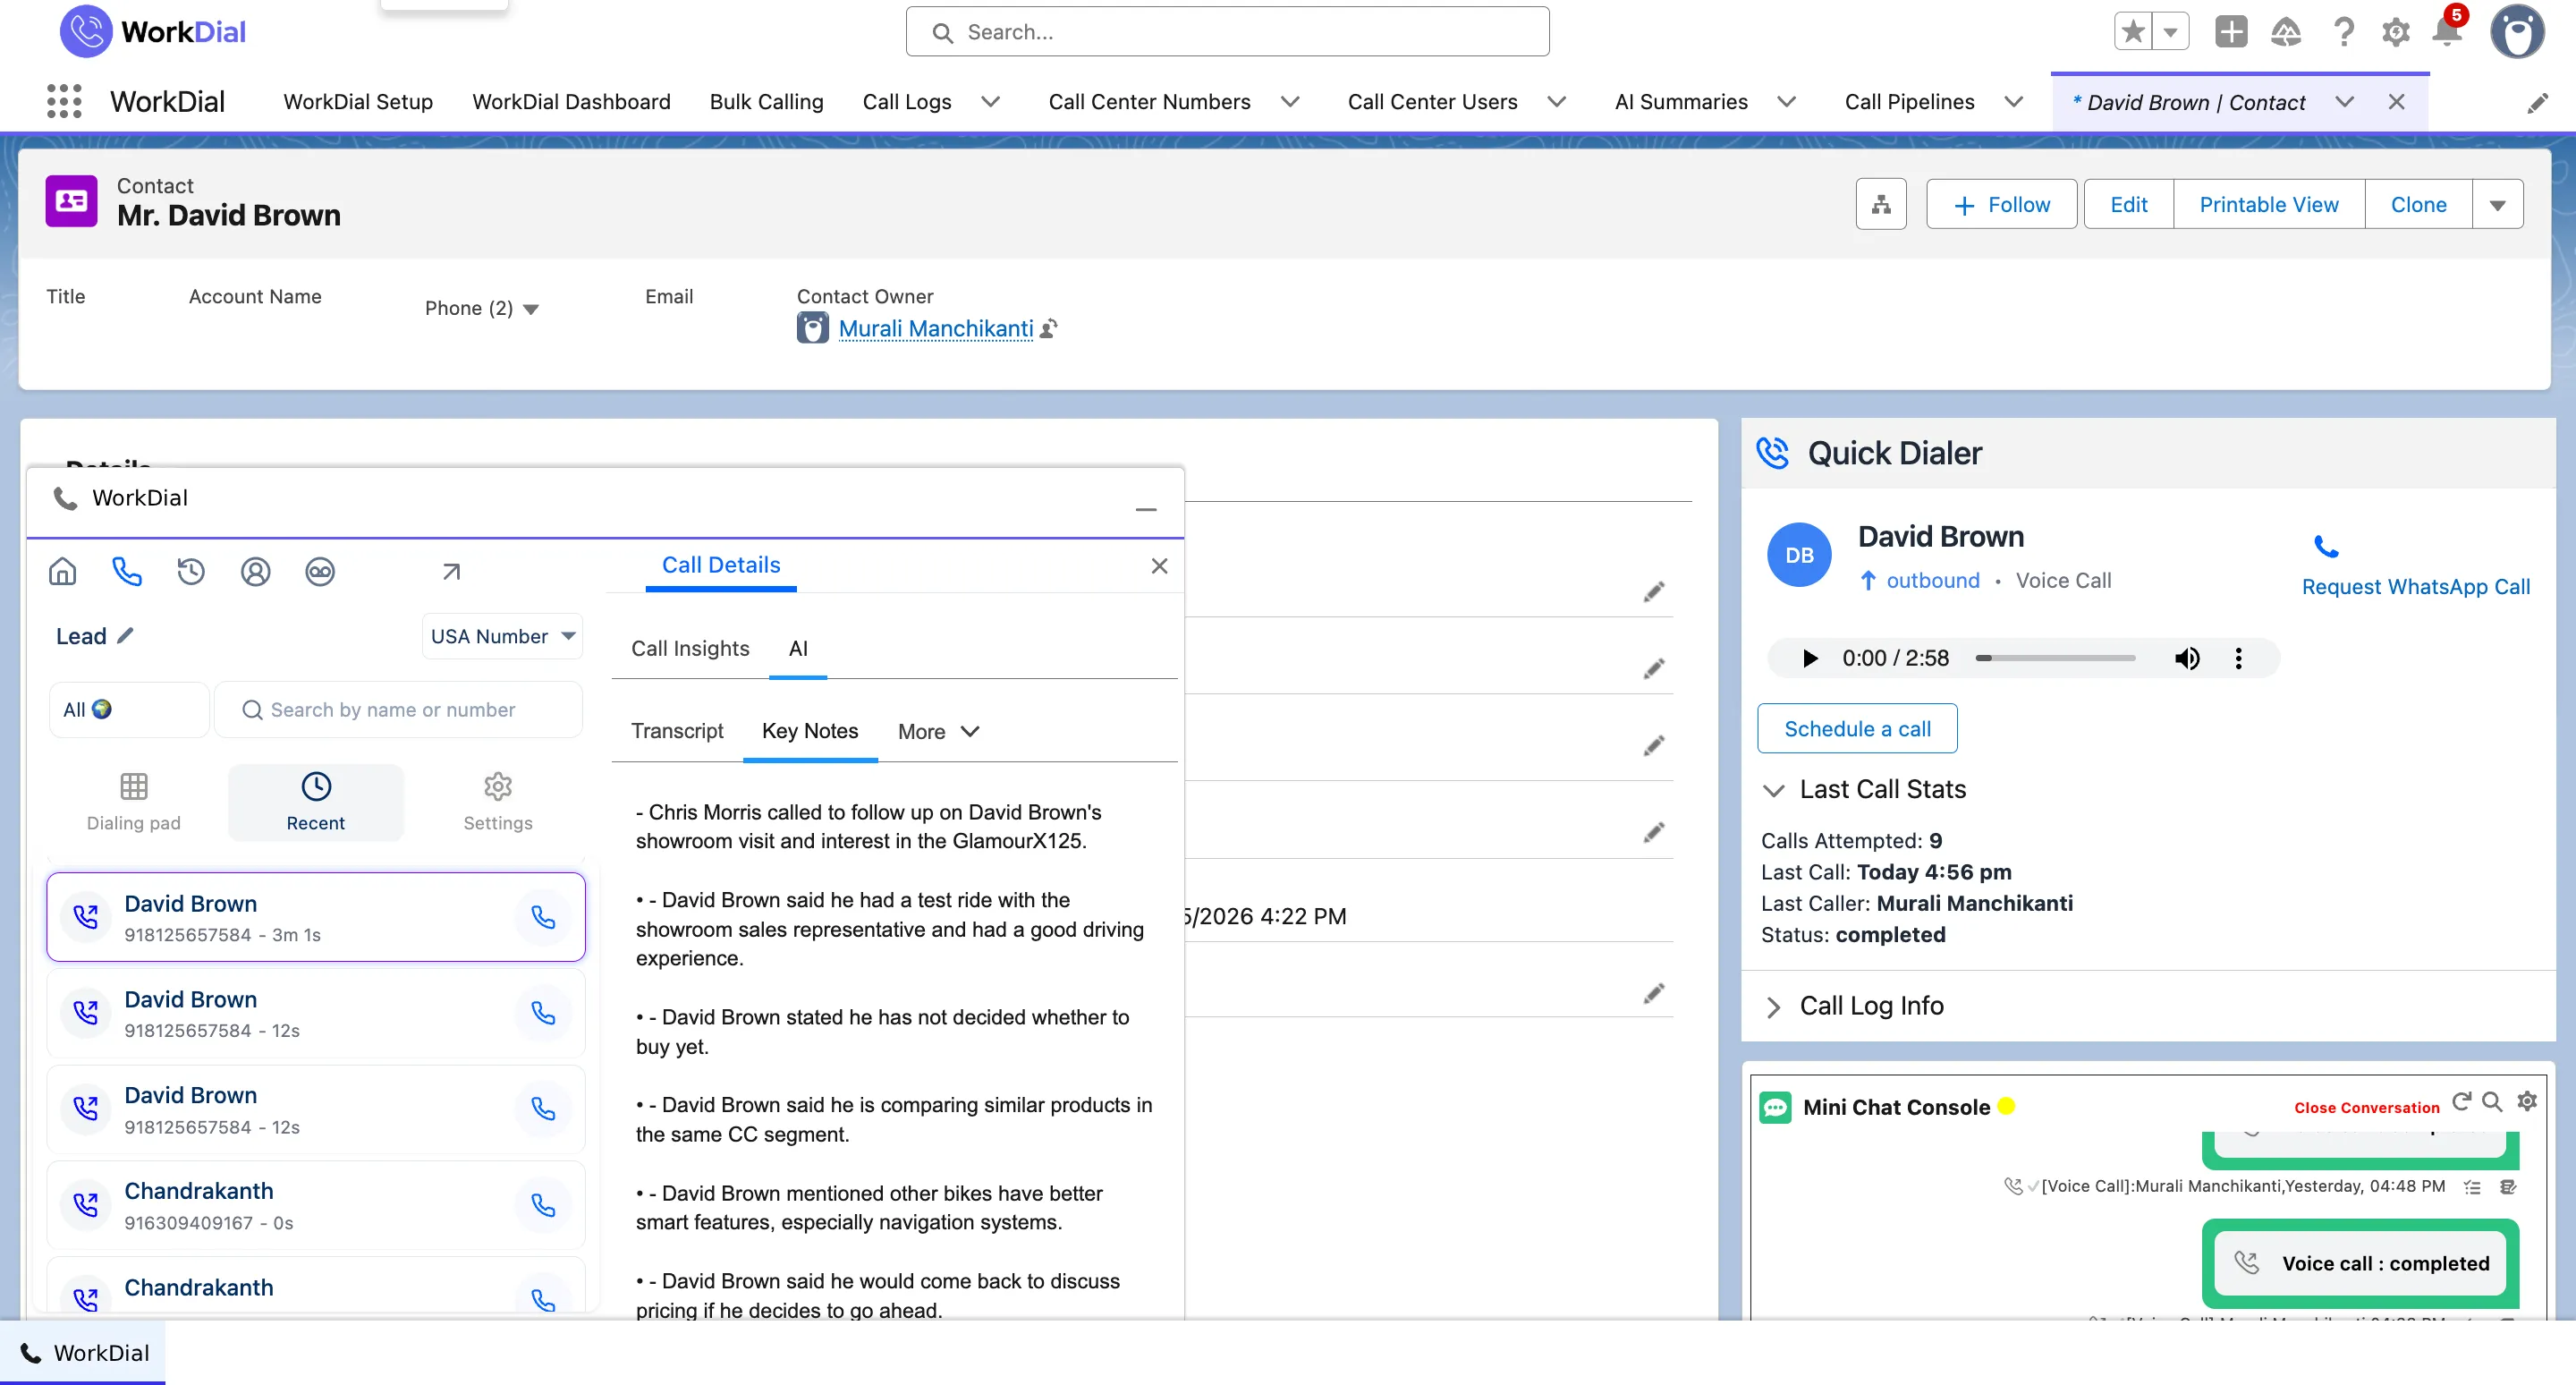
Task: Open the softphone home icon
Action: pyautogui.click(x=62, y=571)
